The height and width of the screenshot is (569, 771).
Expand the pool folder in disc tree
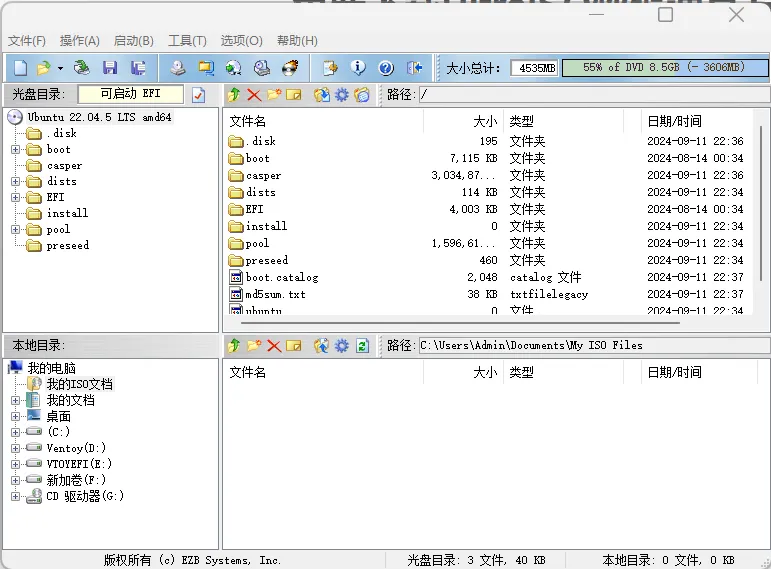15,230
